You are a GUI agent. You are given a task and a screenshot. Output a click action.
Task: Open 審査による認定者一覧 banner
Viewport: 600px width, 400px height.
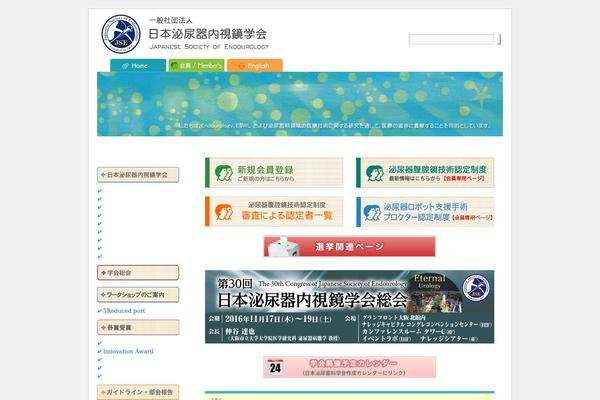click(274, 212)
